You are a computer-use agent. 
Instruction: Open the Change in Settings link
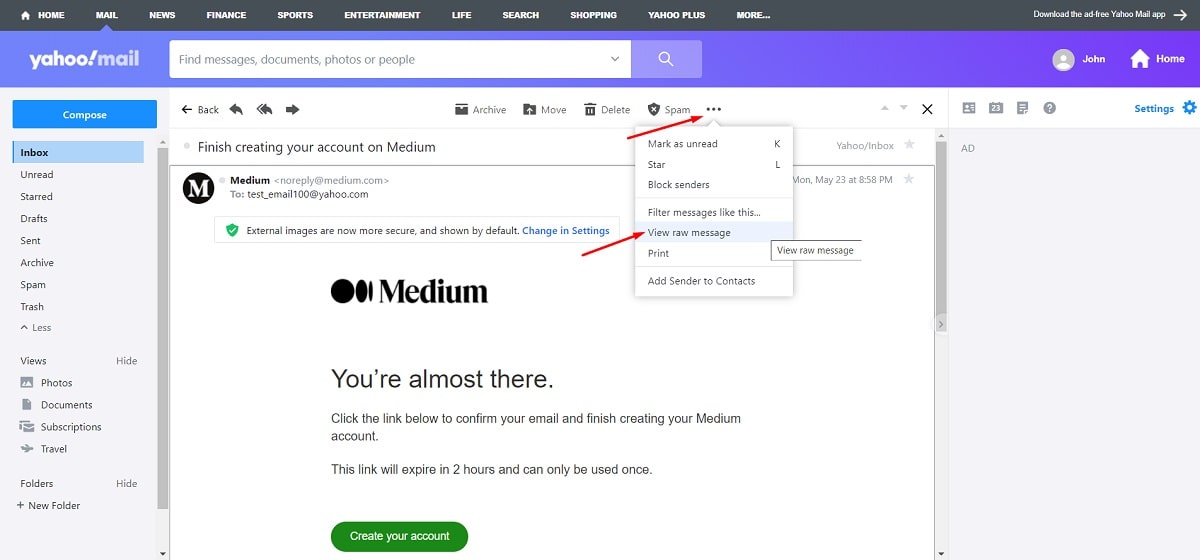tap(566, 231)
